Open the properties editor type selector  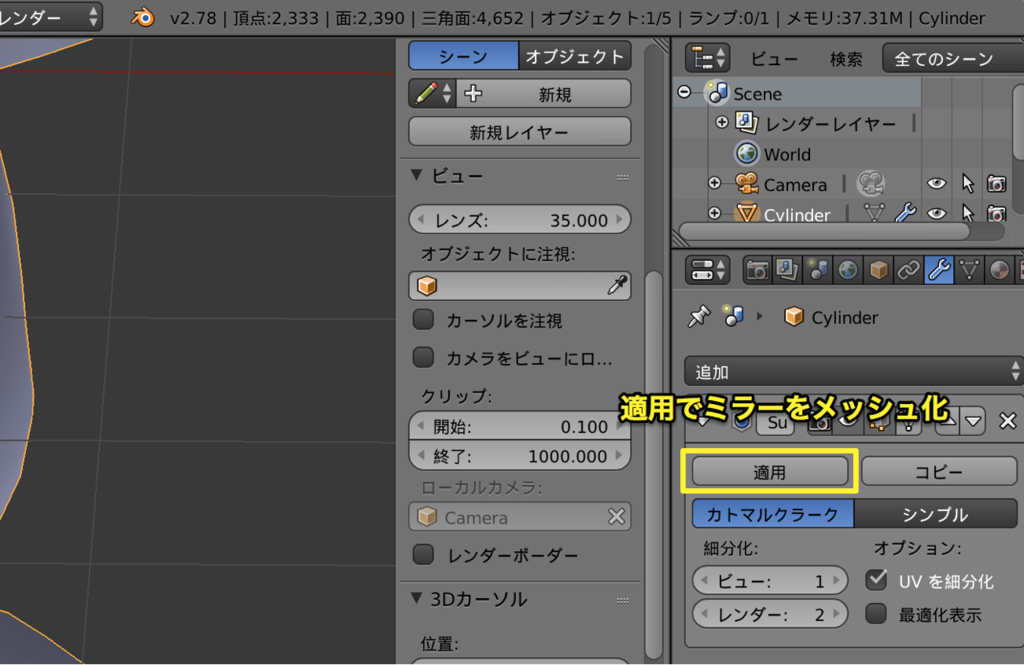click(x=707, y=270)
